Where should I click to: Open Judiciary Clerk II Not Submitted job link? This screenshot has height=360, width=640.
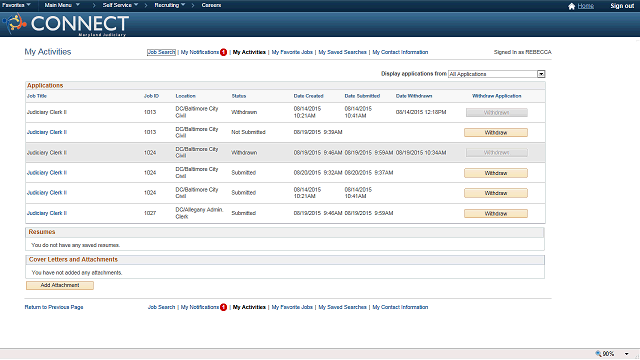[47, 132]
